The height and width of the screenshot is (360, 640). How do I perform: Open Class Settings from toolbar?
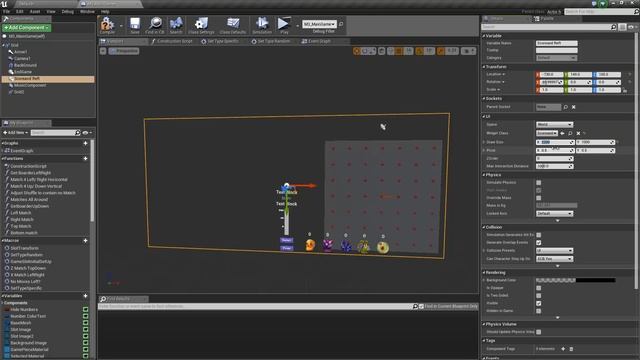[201, 25]
